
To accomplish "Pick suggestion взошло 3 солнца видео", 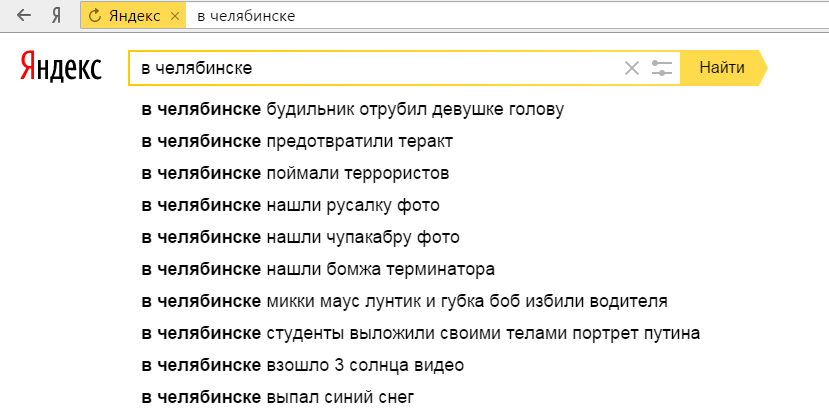I will pos(302,365).
